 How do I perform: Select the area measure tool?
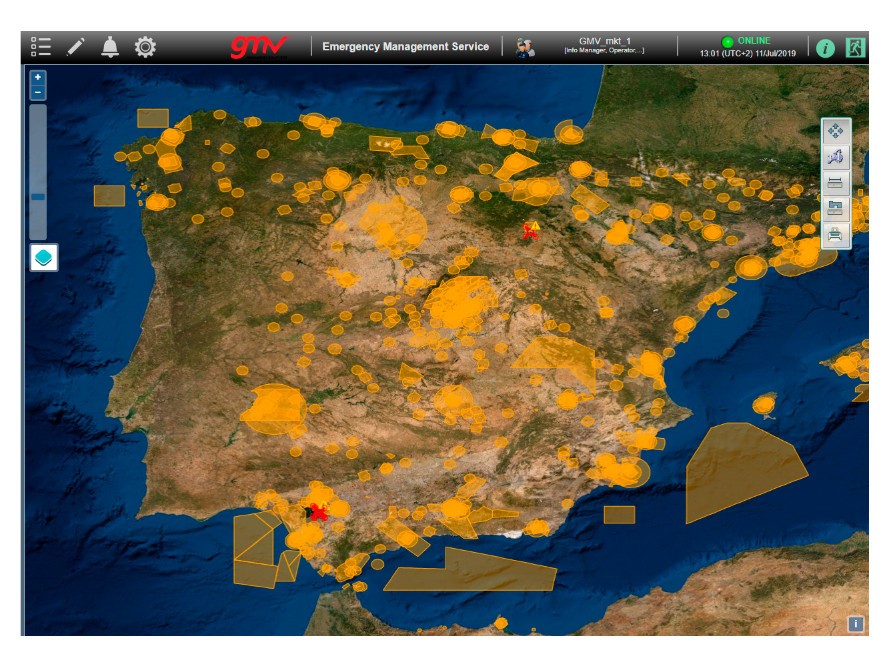pos(835,209)
